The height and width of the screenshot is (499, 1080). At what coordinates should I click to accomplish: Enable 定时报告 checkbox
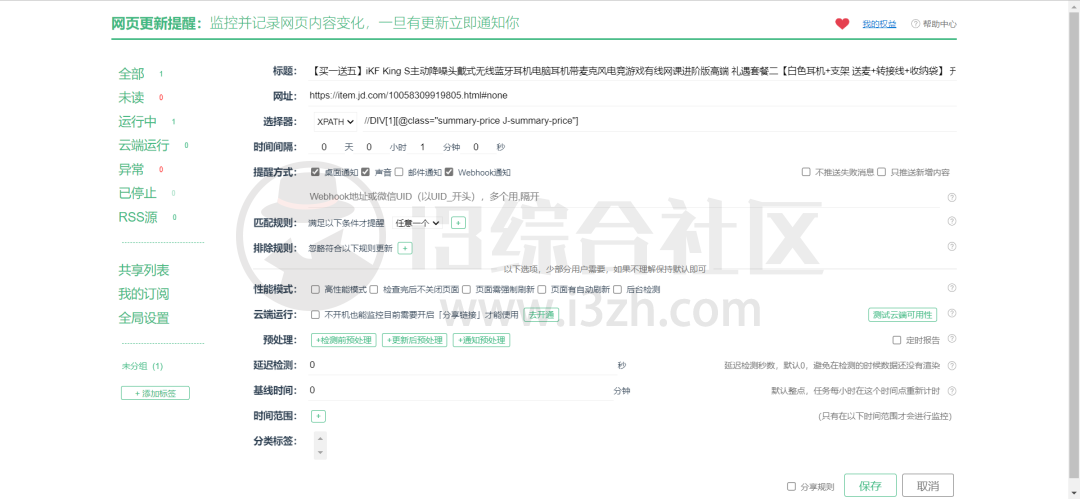[897, 340]
